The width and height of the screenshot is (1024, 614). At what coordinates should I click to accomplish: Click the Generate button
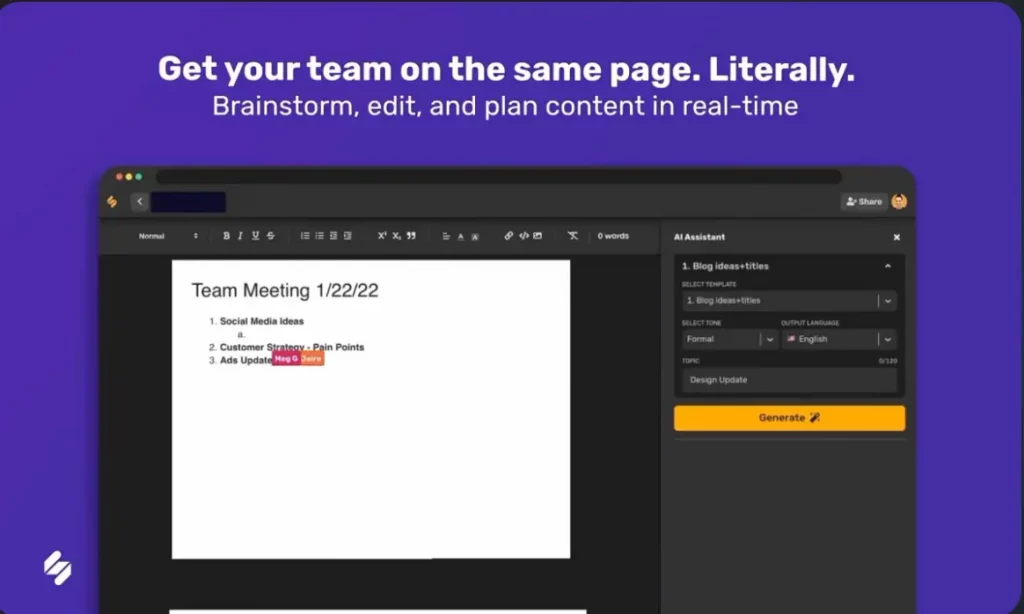[790, 418]
